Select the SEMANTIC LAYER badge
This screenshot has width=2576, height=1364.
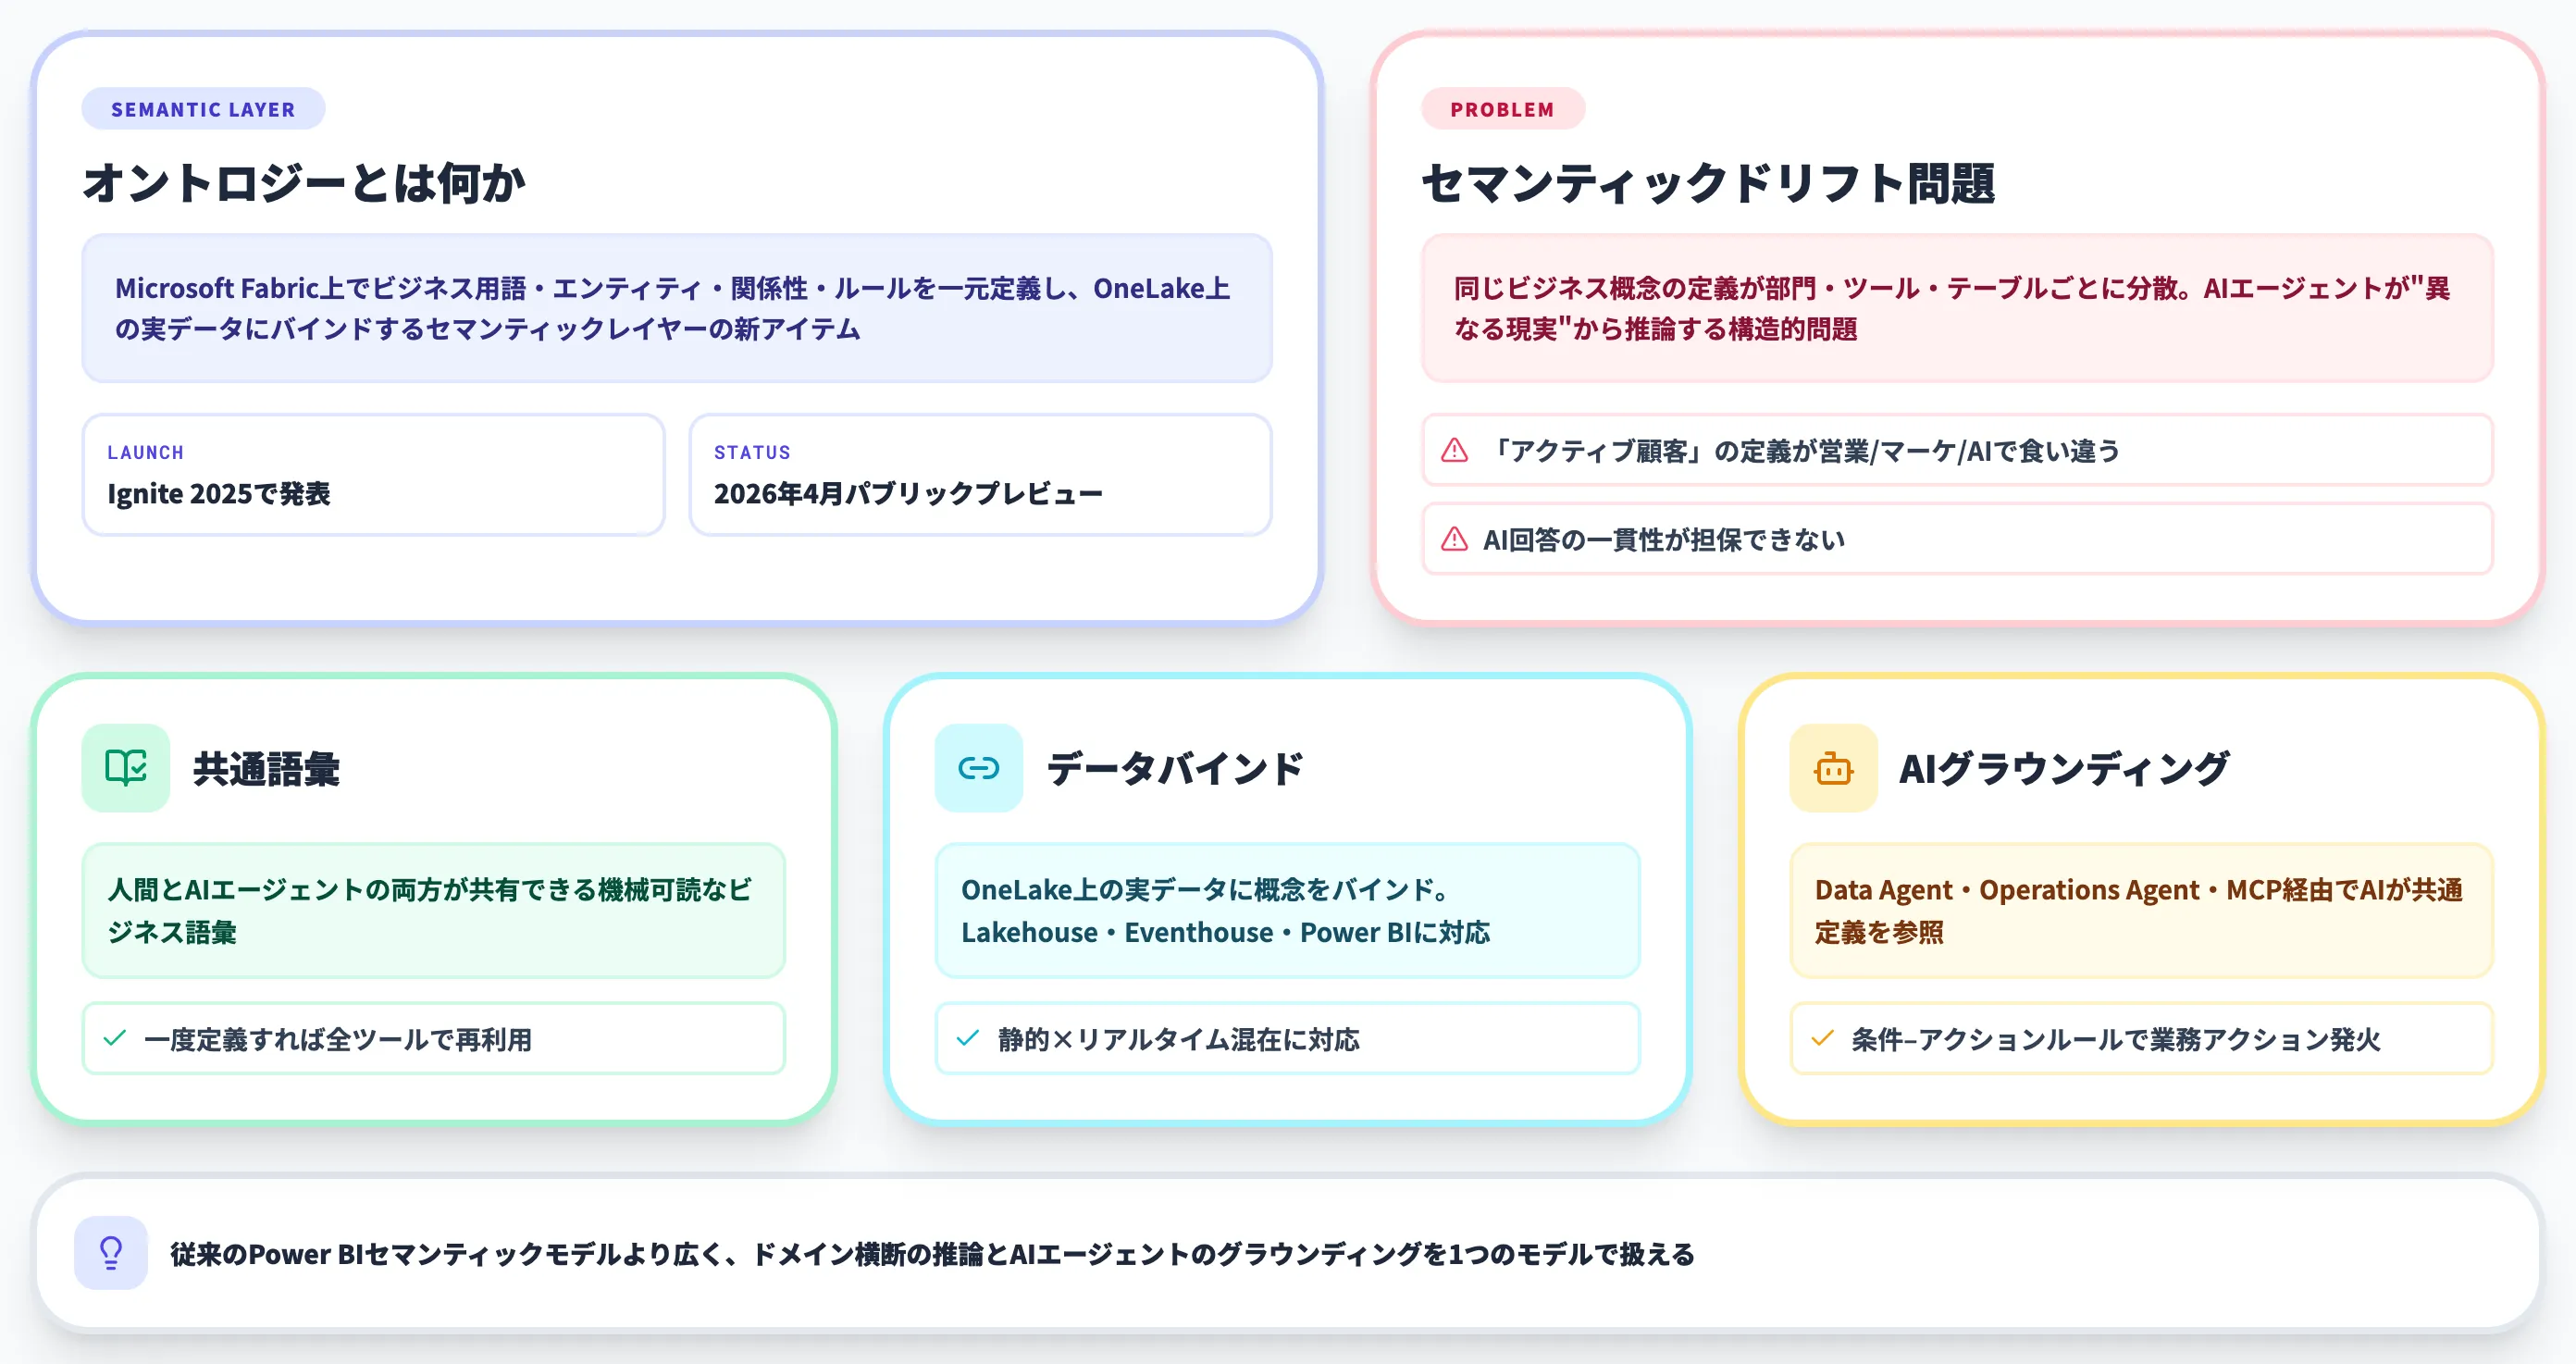click(x=203, y=109)
